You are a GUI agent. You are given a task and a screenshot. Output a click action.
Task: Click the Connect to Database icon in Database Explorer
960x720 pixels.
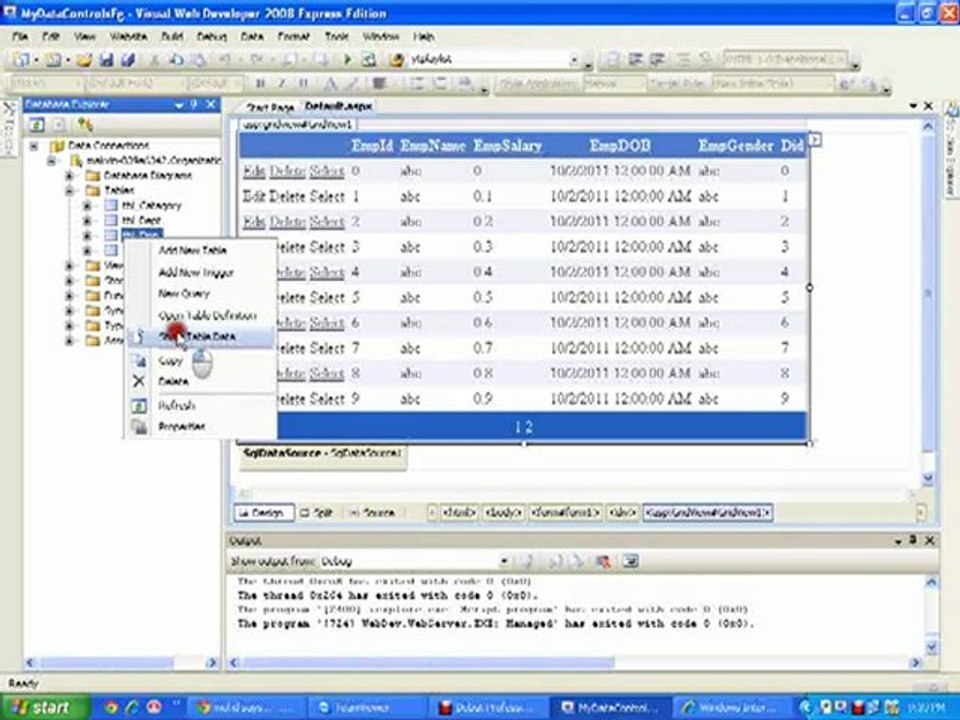pos(85,126)
